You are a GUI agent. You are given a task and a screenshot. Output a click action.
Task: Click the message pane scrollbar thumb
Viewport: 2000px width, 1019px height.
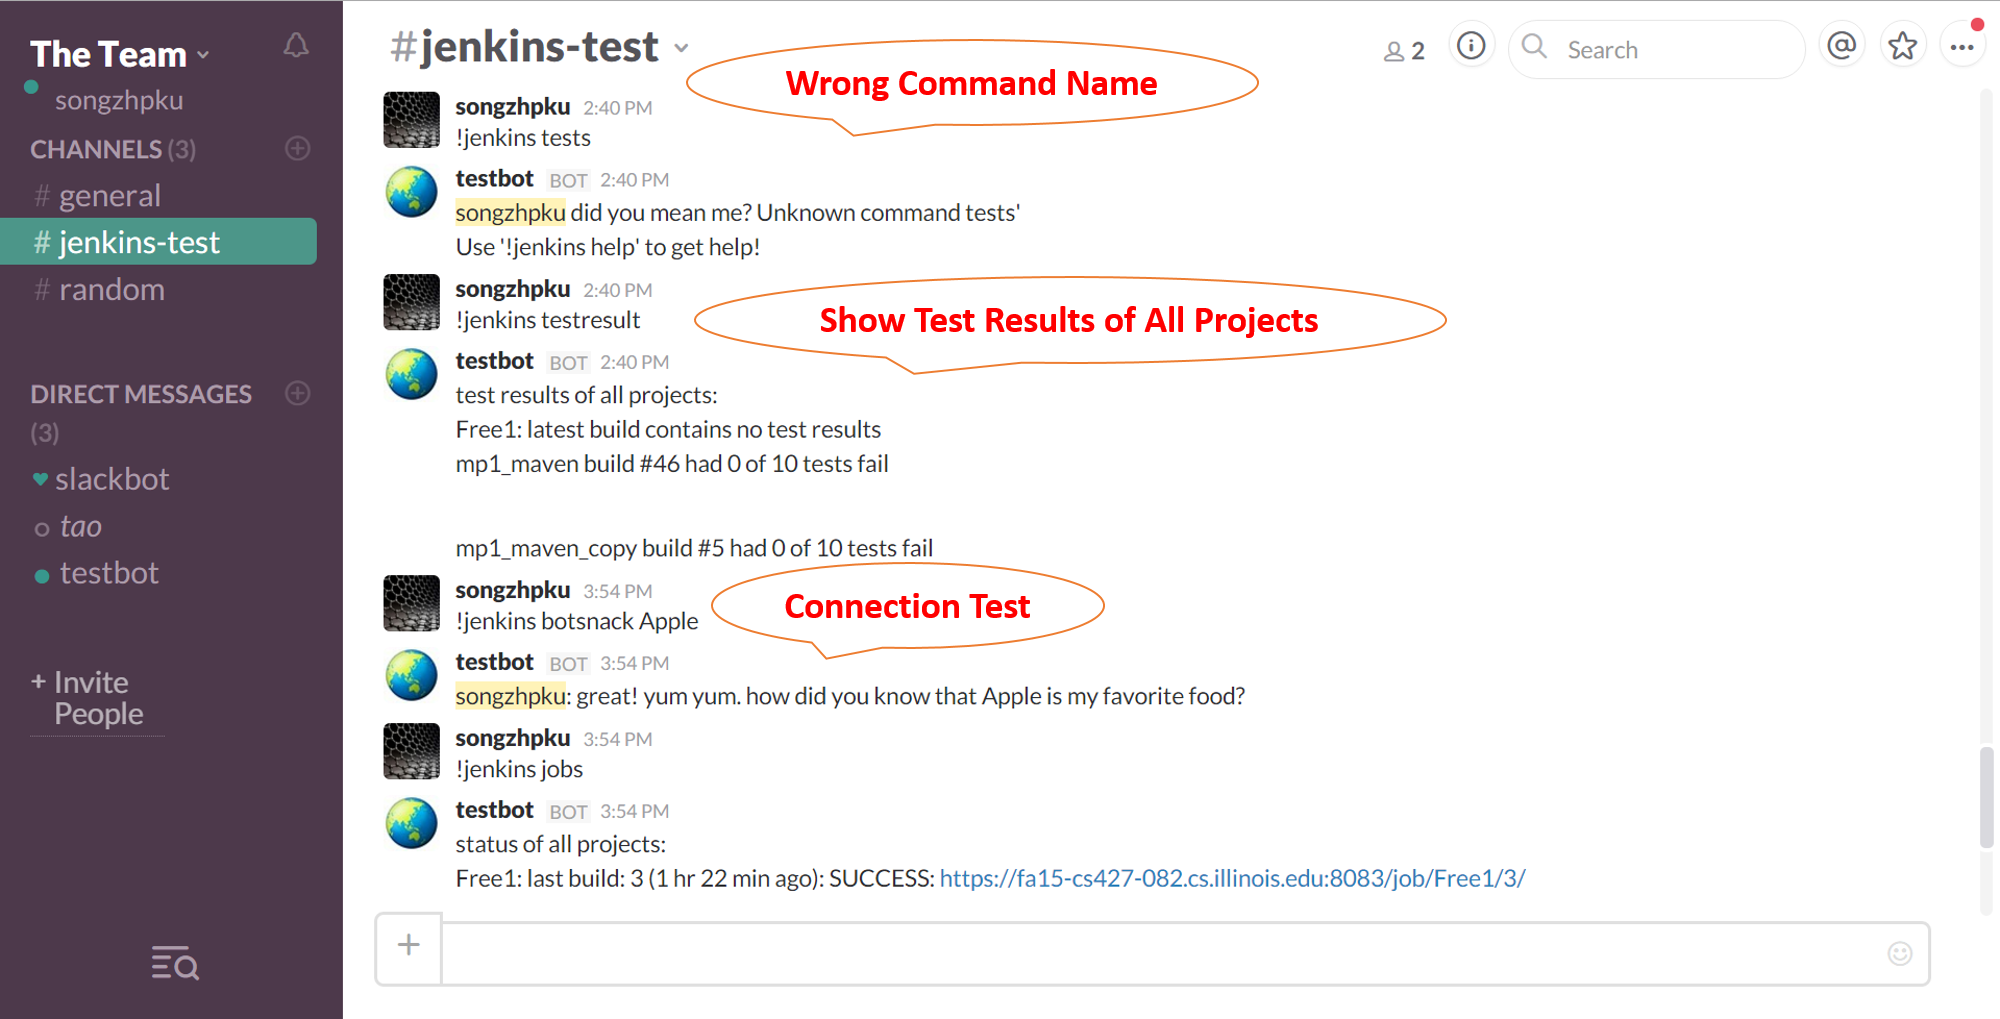pos(1986,797)
